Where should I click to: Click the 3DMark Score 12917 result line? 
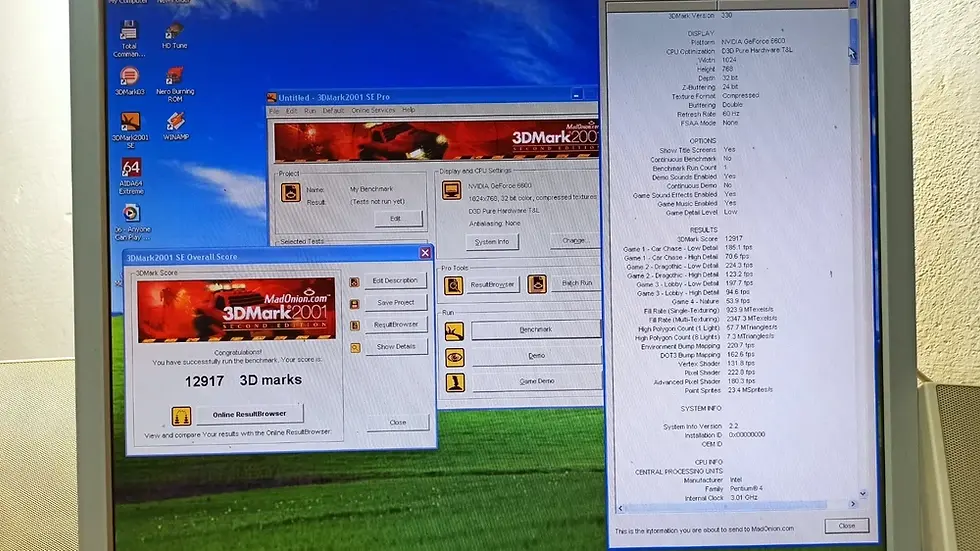709,239
